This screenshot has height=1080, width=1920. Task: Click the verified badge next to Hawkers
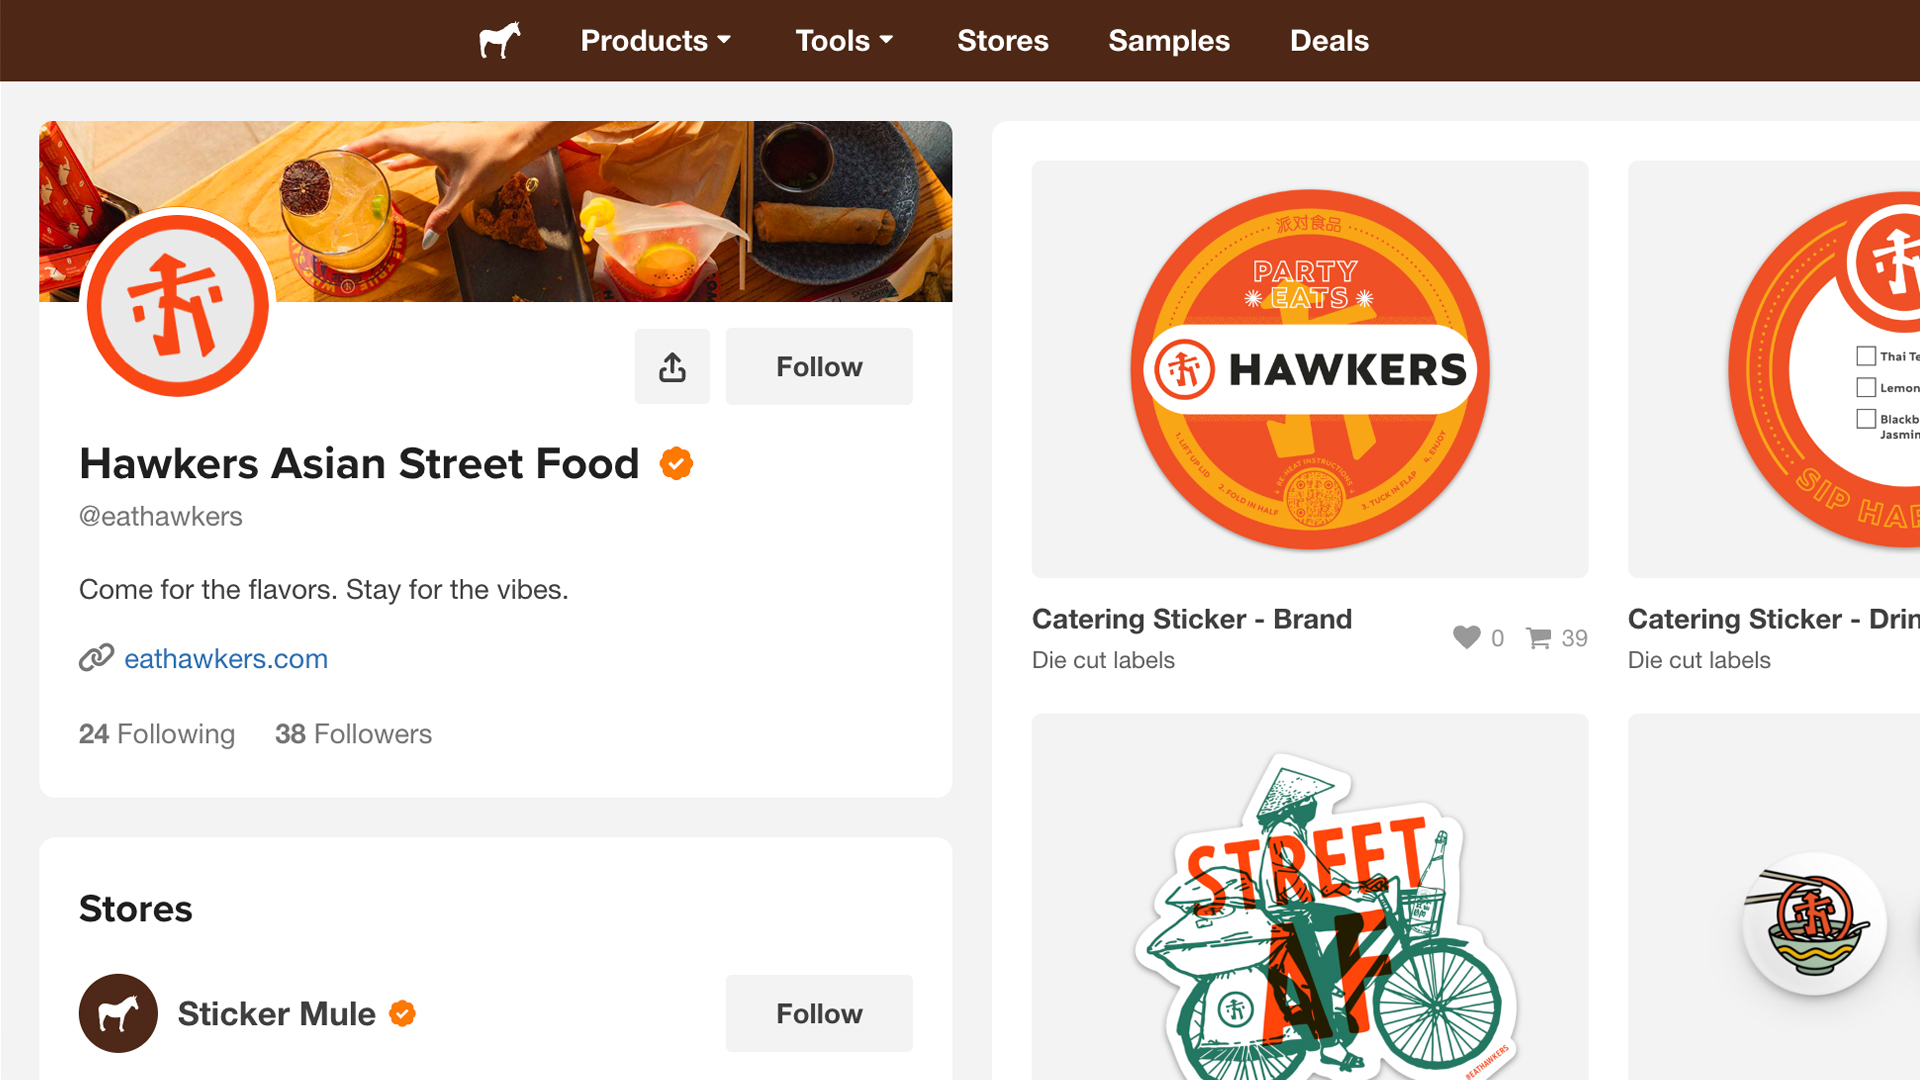[x=676, y=464]
